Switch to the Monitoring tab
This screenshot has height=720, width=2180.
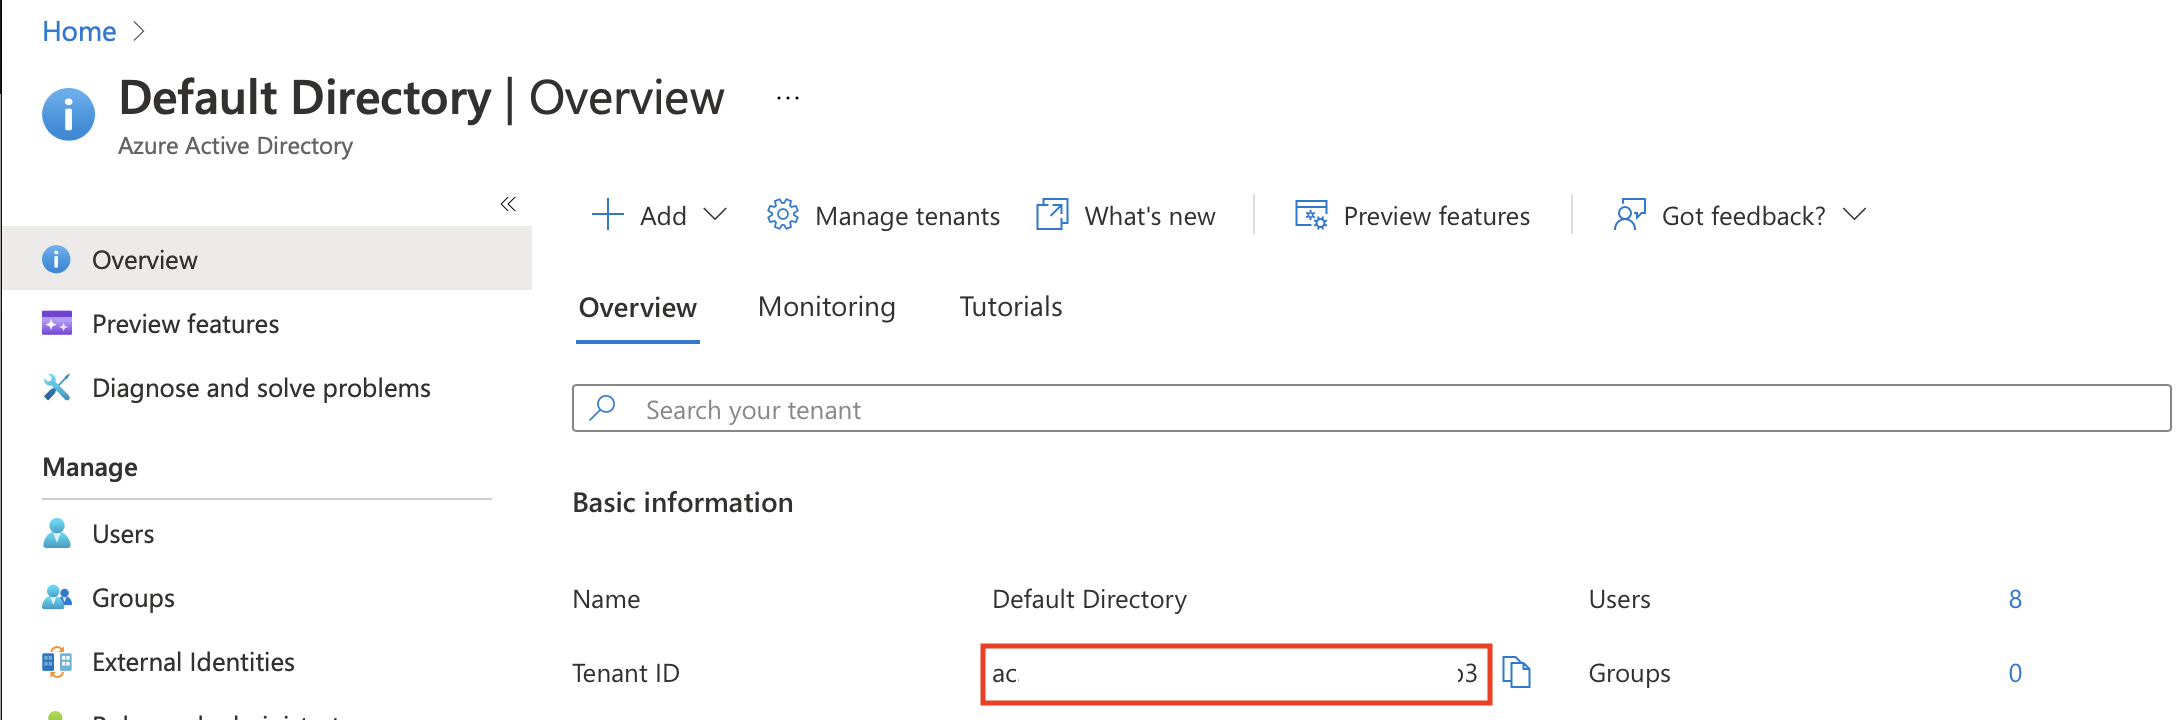click(x=826, y=307)
